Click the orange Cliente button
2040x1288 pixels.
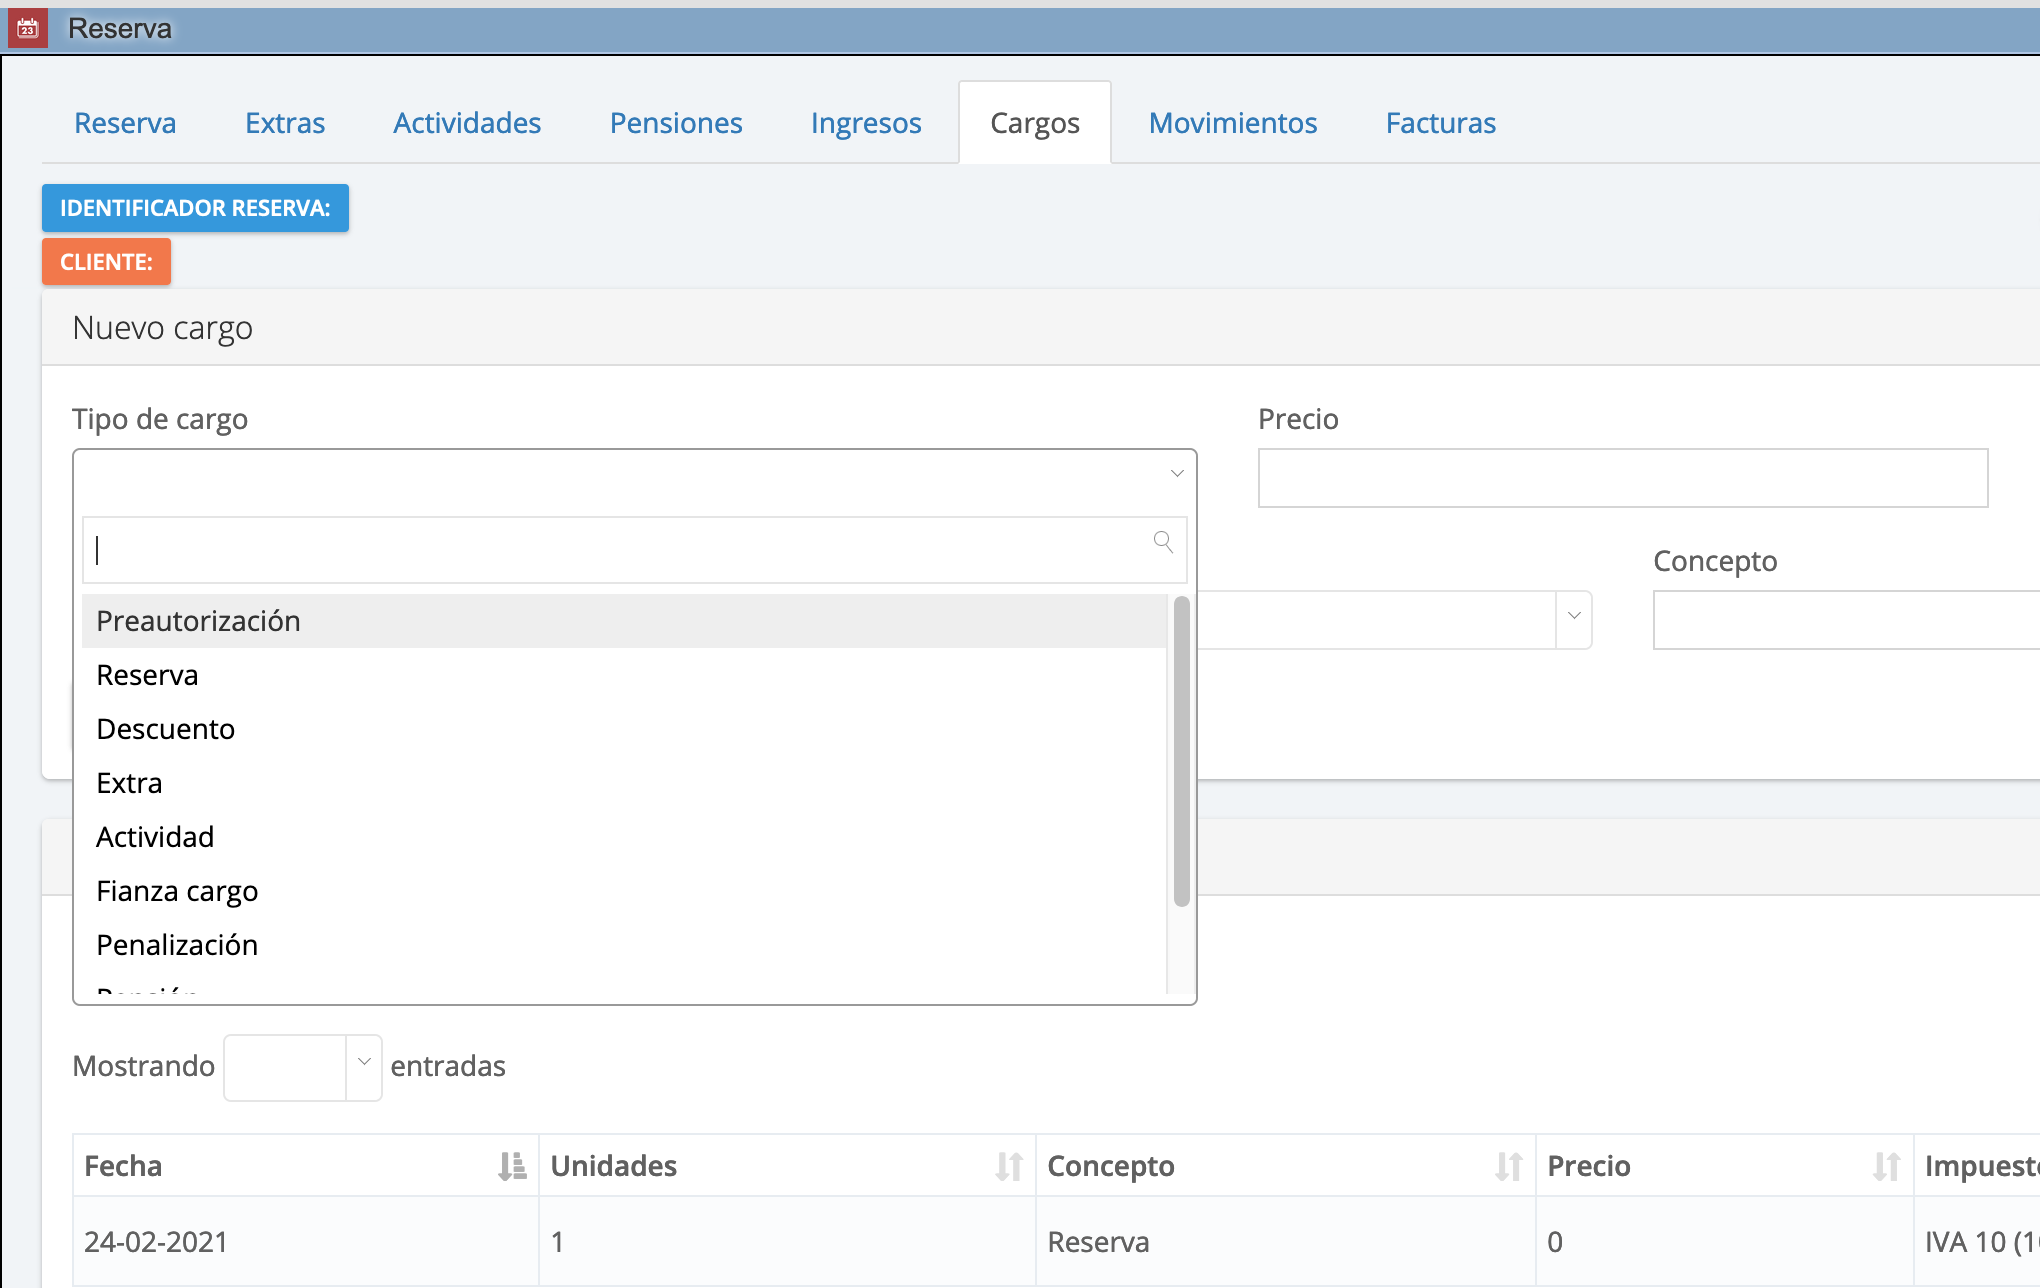[106, 262]
